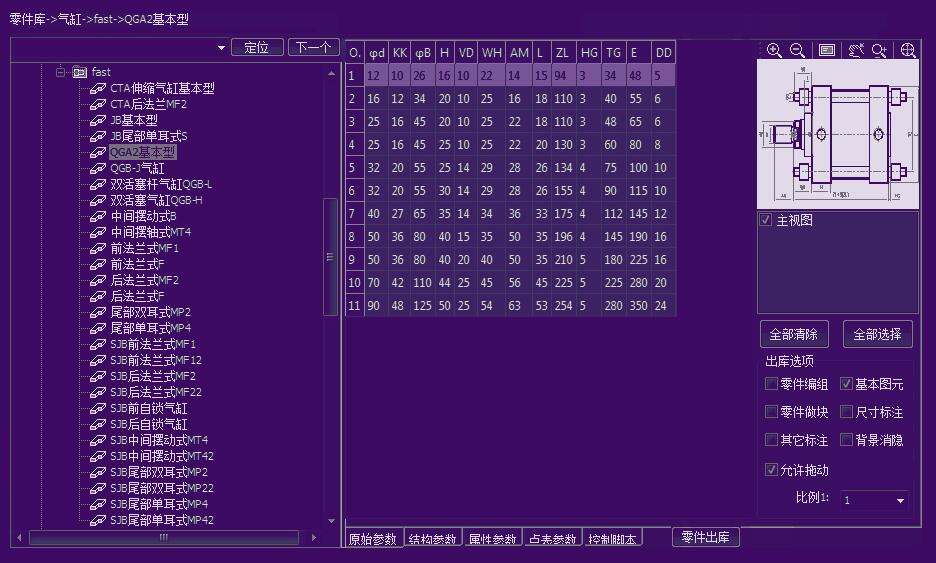Image resolution: width=936 pixels, height=563 pixels.
Task: Click part icon beside 双活塞气缸QGB-H
Action: click(x=98, y=201)
